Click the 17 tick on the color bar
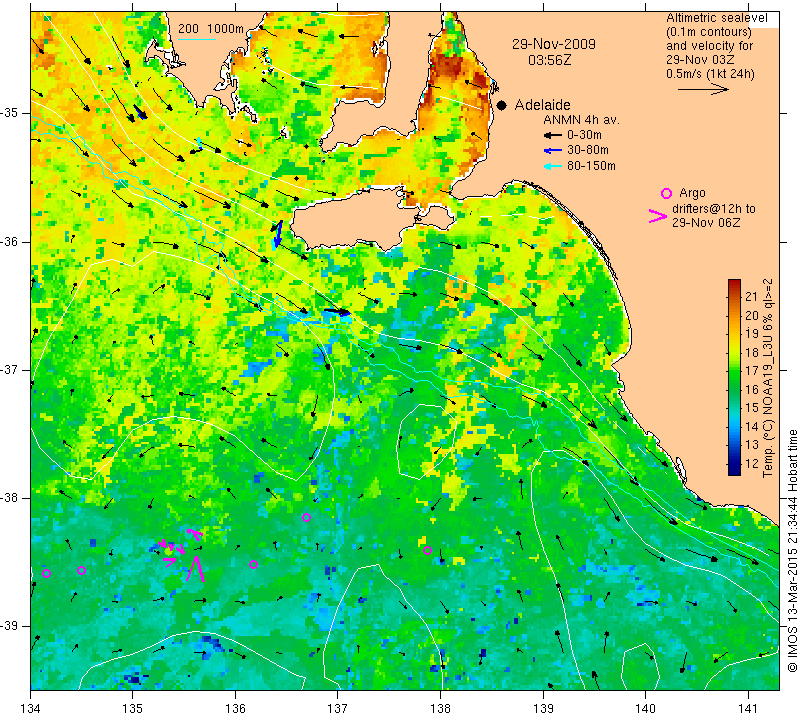The width and height of the screenshot is (800, 720). click(x=752, y=370)
